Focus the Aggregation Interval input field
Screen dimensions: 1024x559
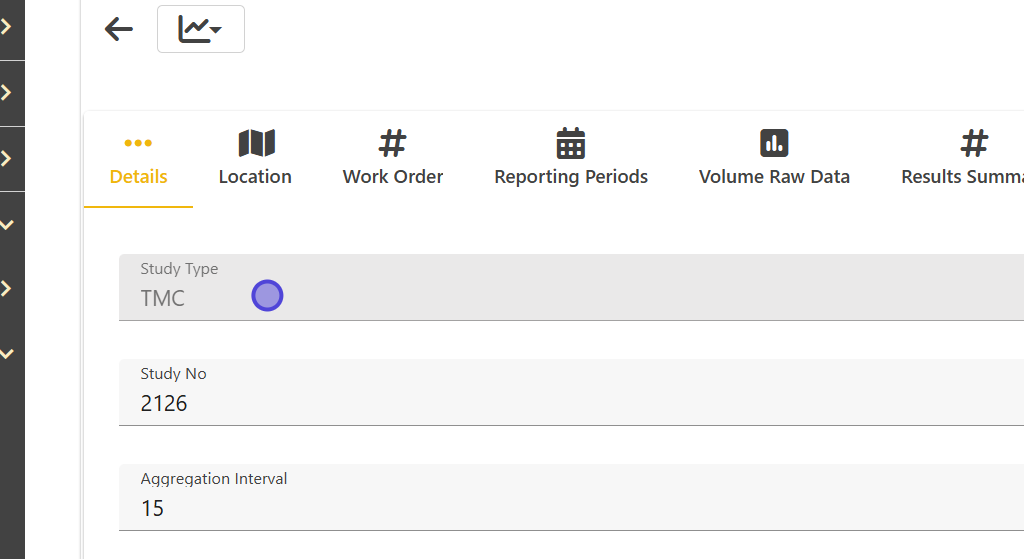point(570,508)
